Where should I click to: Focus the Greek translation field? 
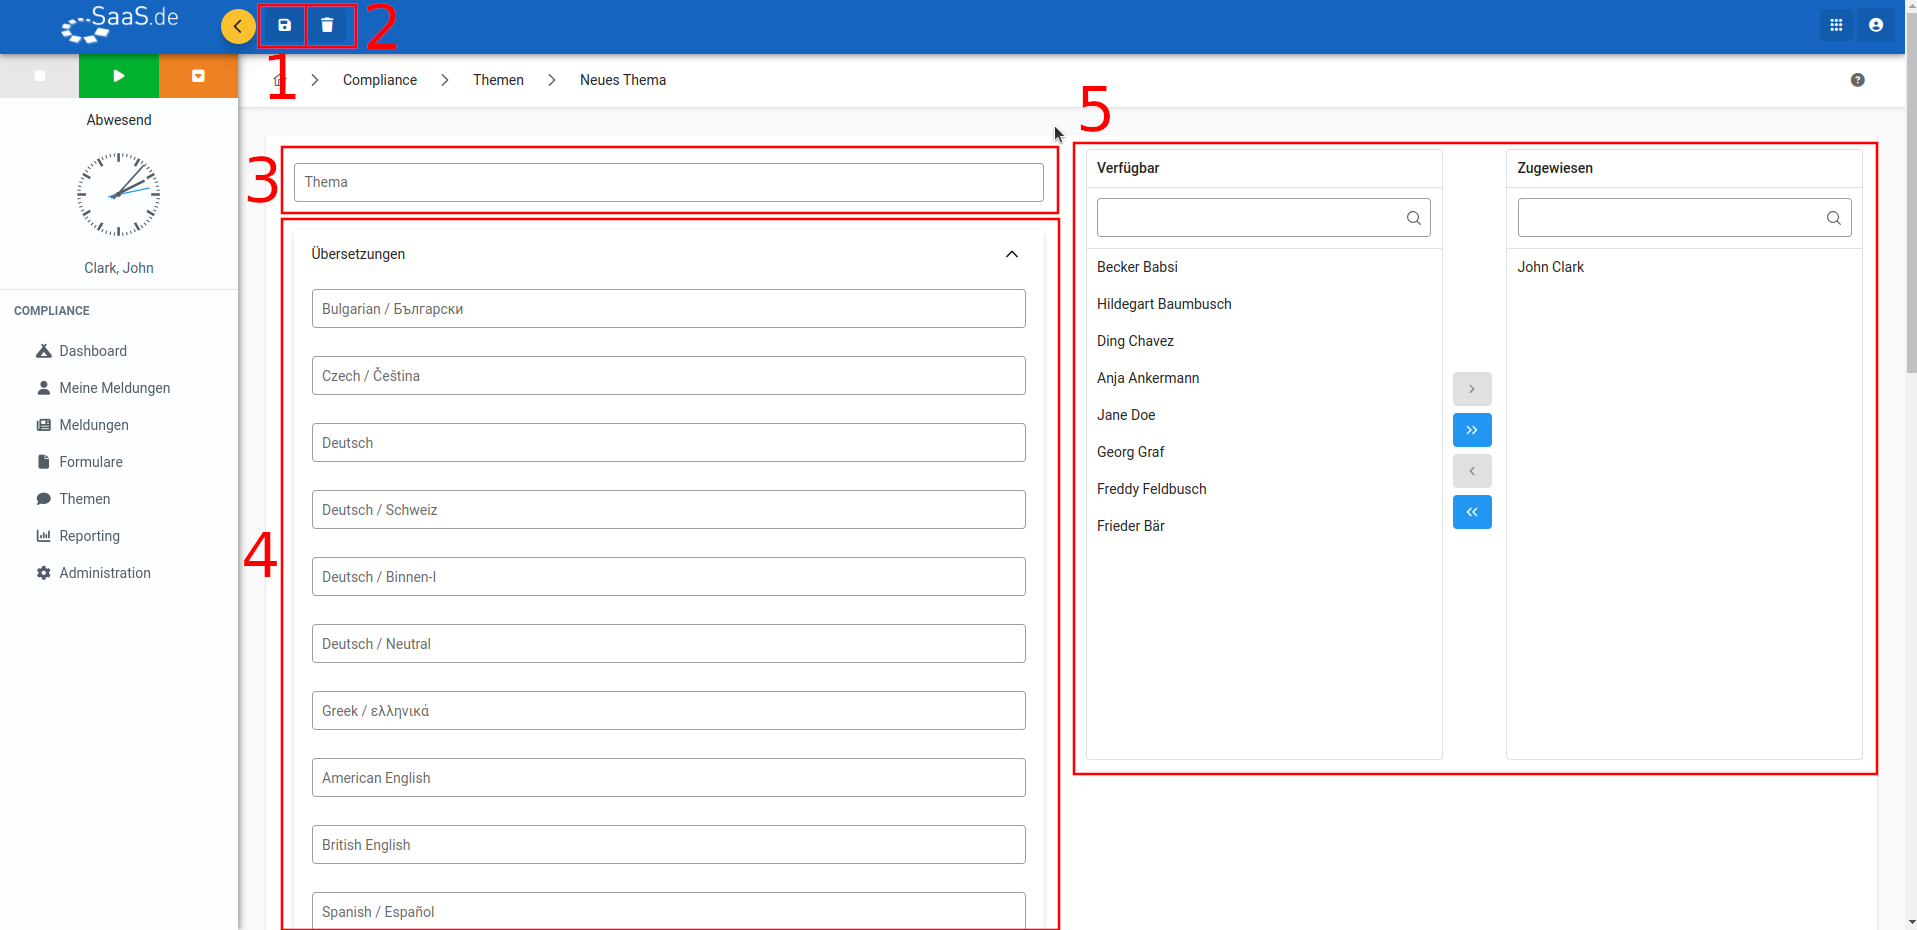click(669, 711)
